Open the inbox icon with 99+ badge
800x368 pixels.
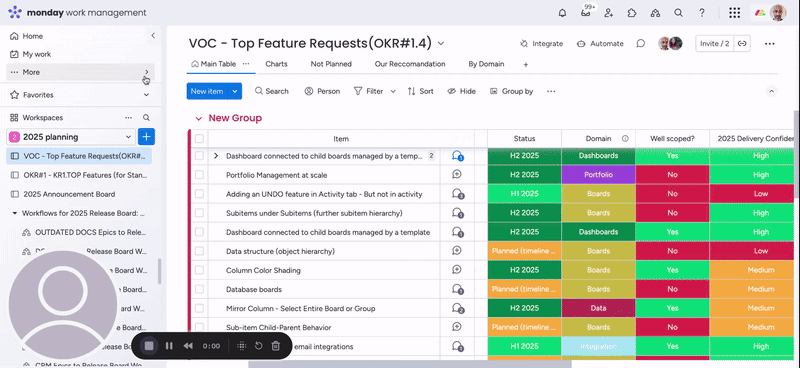(x=586, y=13)
